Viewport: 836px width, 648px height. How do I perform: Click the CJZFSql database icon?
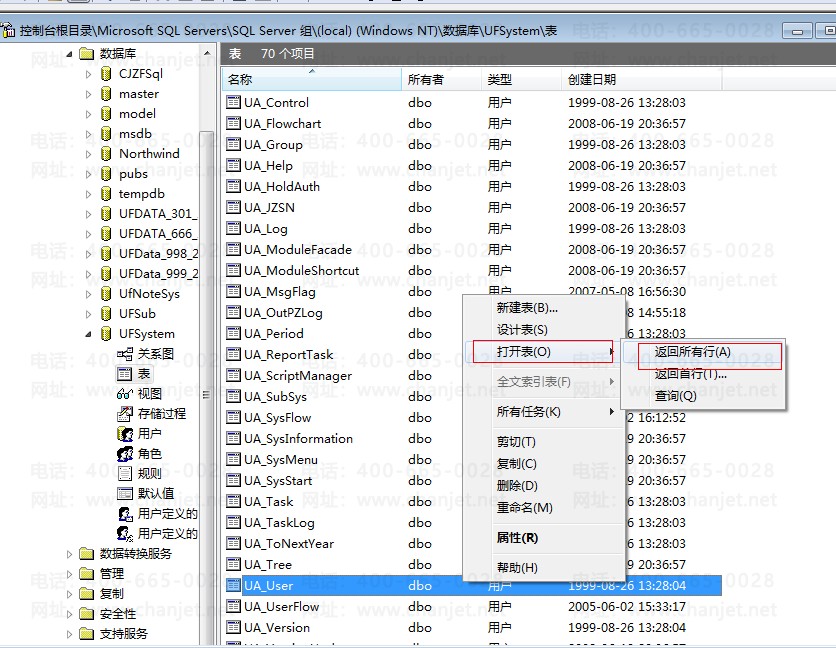pos(106,74)
